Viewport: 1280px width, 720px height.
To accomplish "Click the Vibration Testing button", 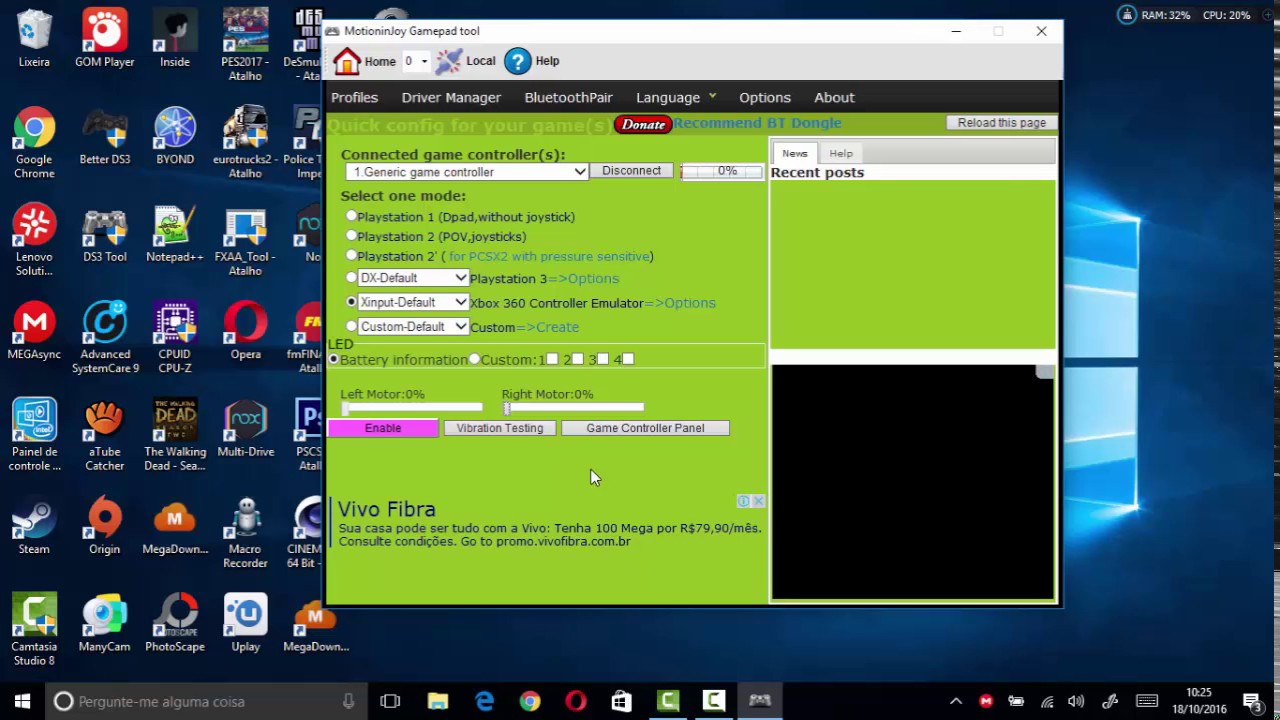I will (500, 428).
